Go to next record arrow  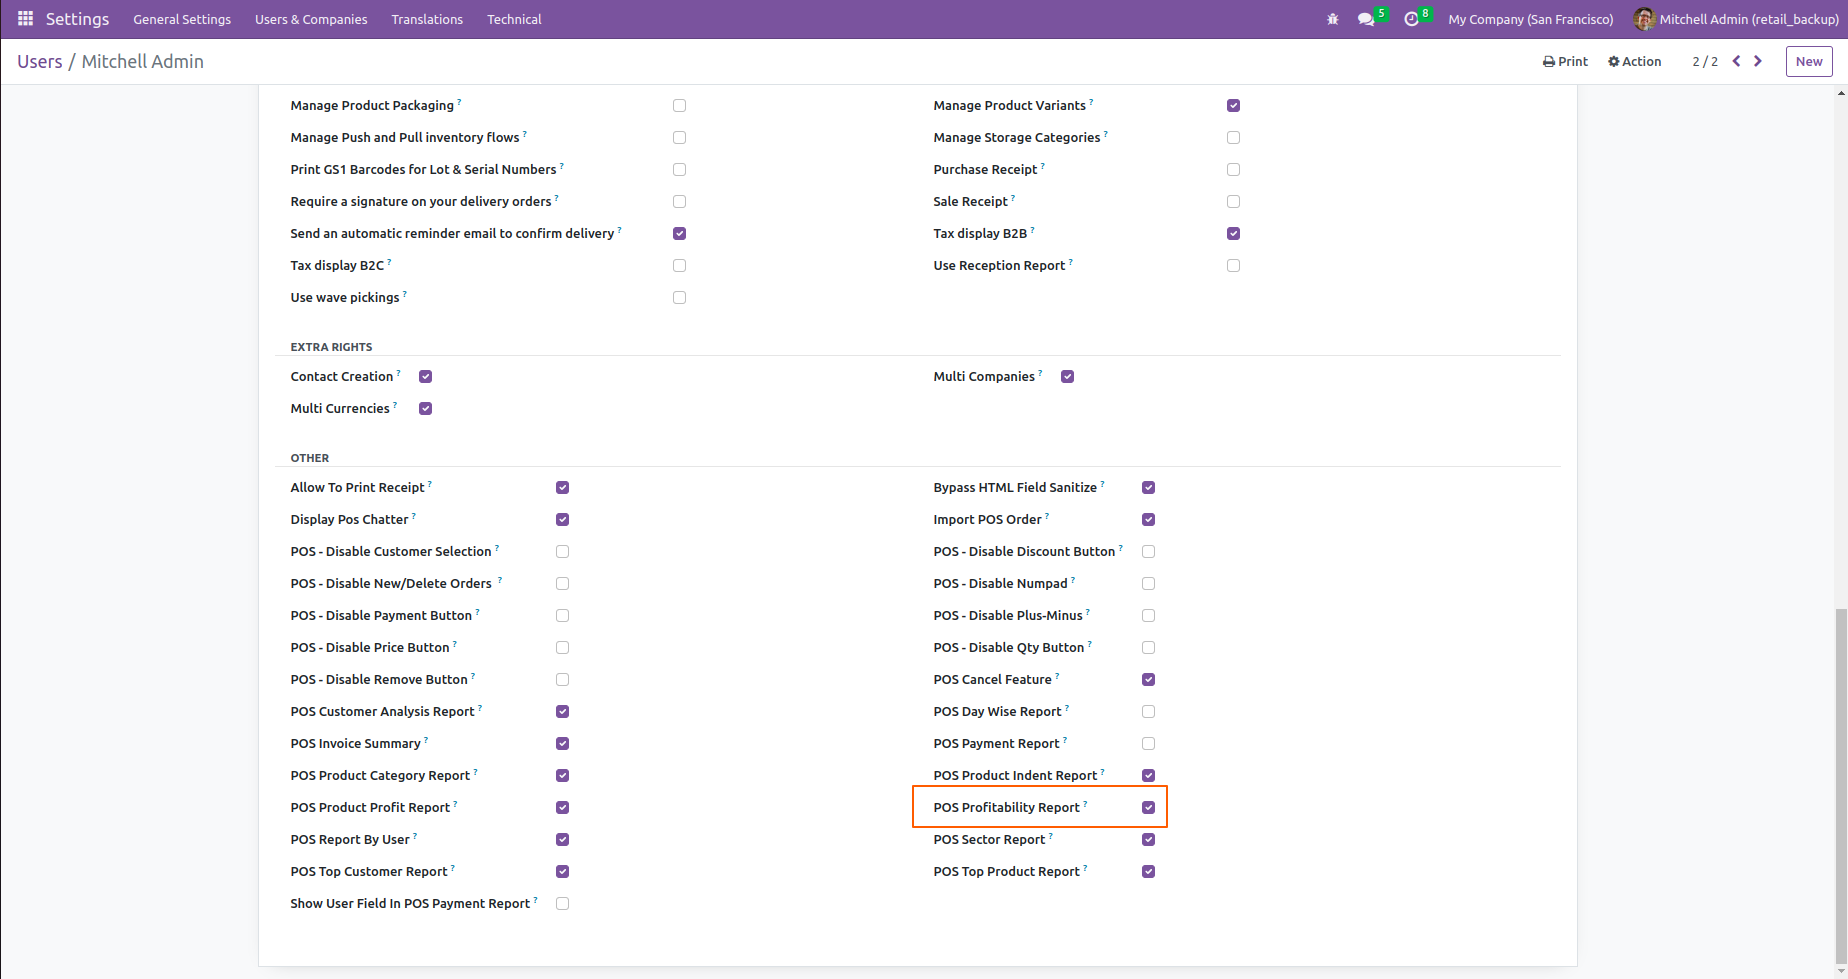pos(1758,61)
